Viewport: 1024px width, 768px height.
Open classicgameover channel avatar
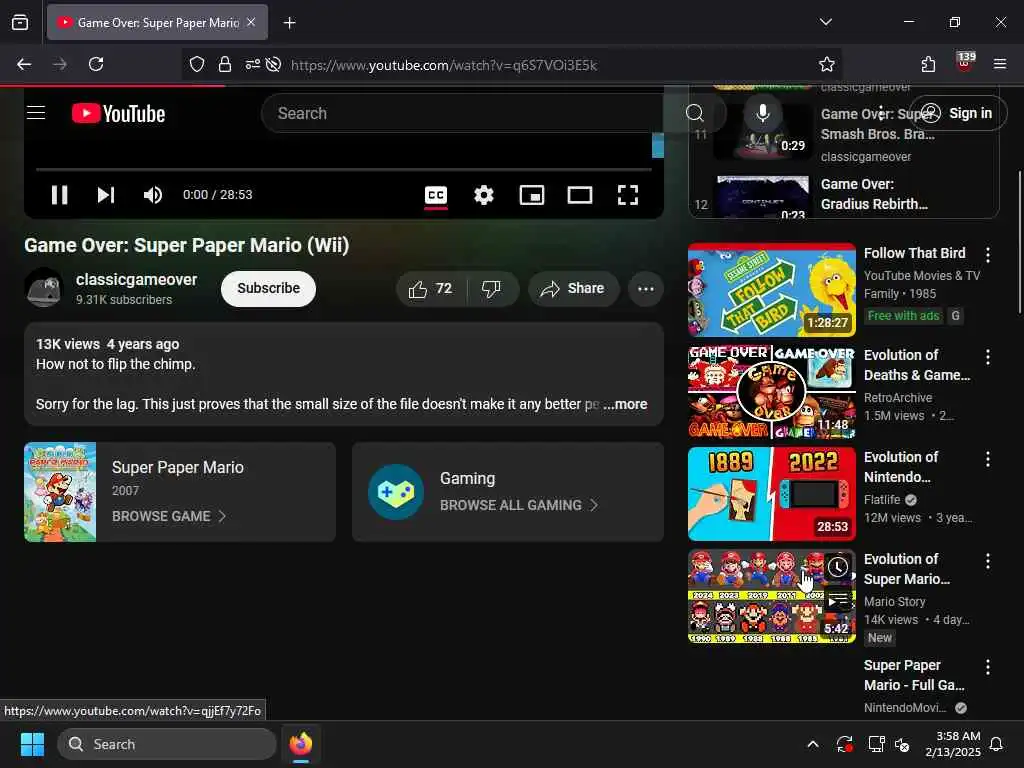tap(44, 288)
